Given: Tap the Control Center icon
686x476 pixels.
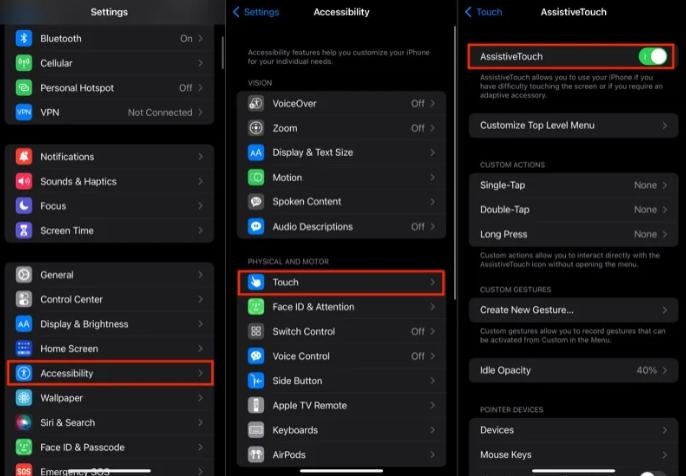Looking at the screenshot, I should pyautogui.click(x=24, y=299).
